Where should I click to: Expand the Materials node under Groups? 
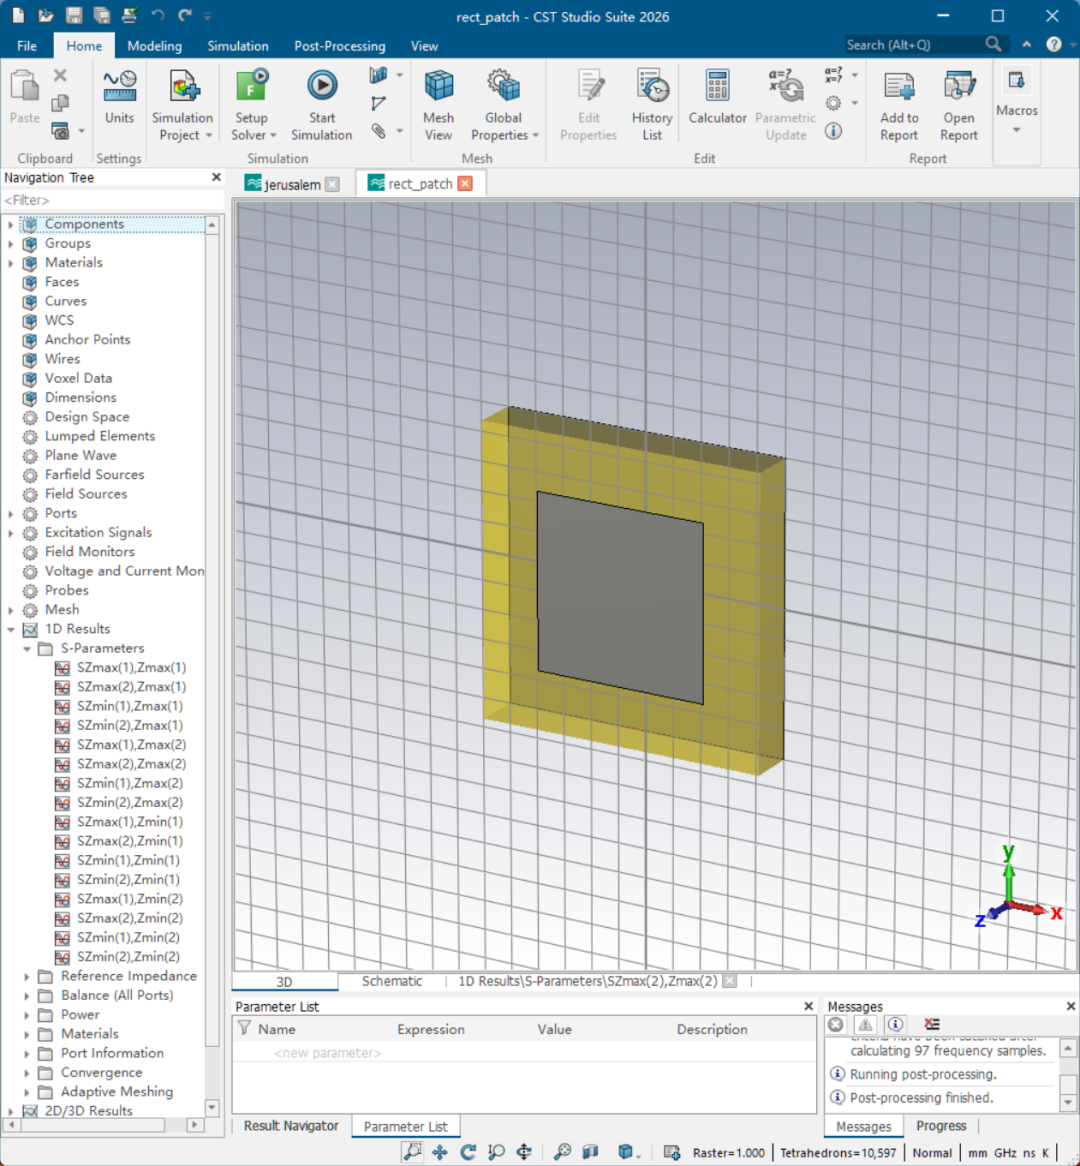pos(10,262)
